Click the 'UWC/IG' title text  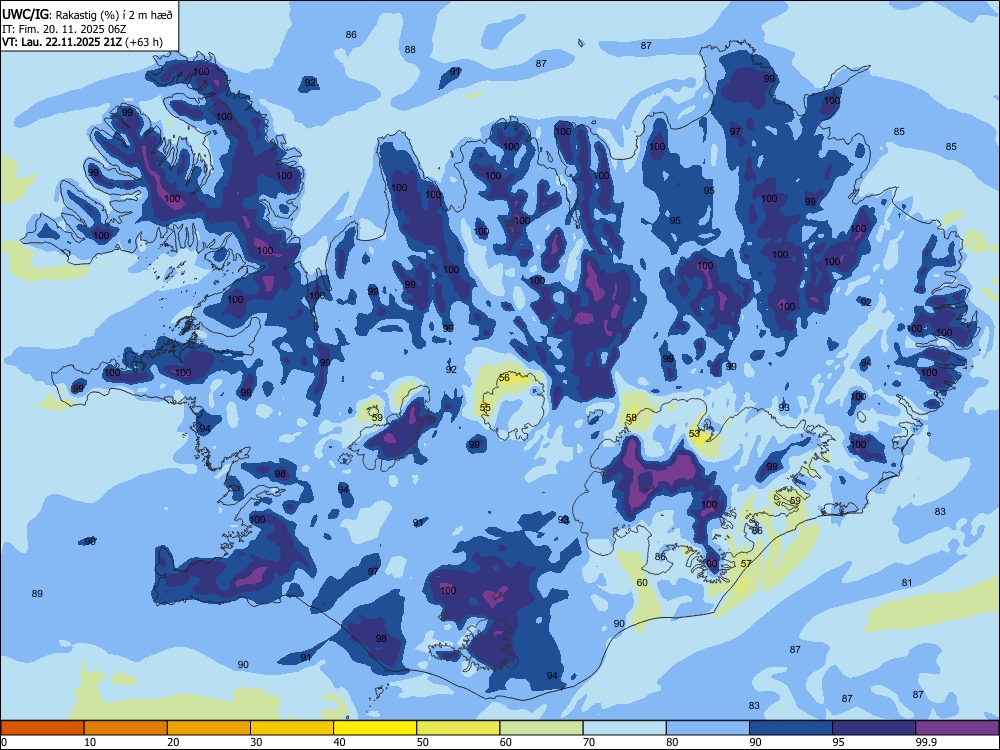point(25,15)
